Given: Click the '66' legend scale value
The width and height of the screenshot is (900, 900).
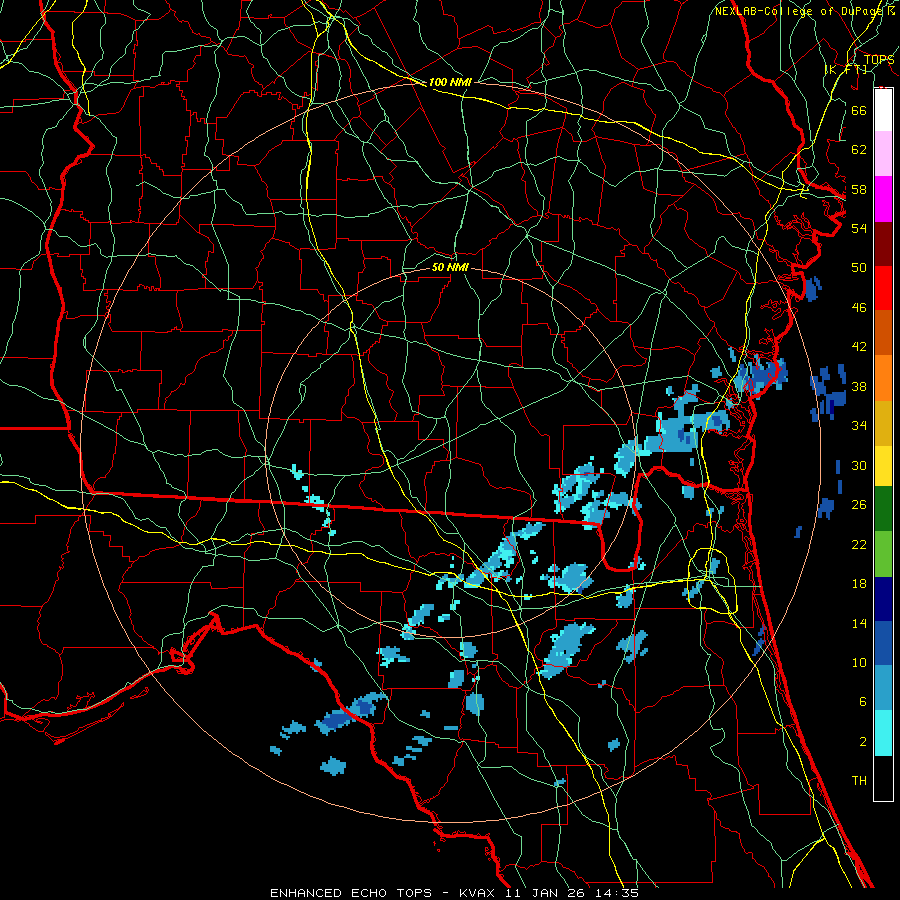Looking at the screenshot, I should click(859, 110).
